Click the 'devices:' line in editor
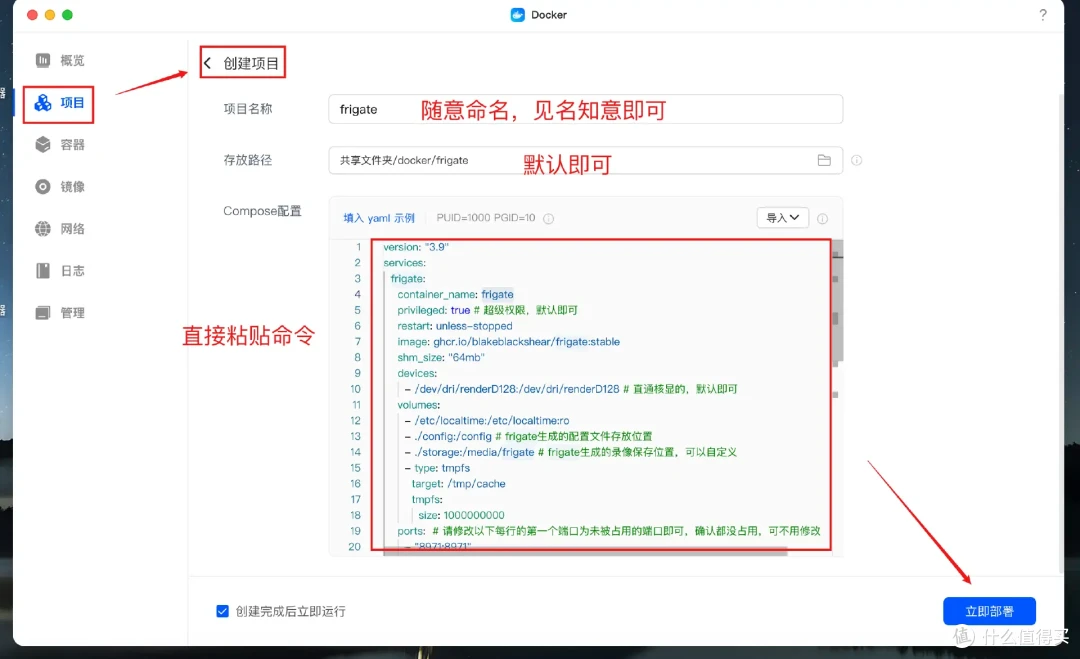 (417, 374)
